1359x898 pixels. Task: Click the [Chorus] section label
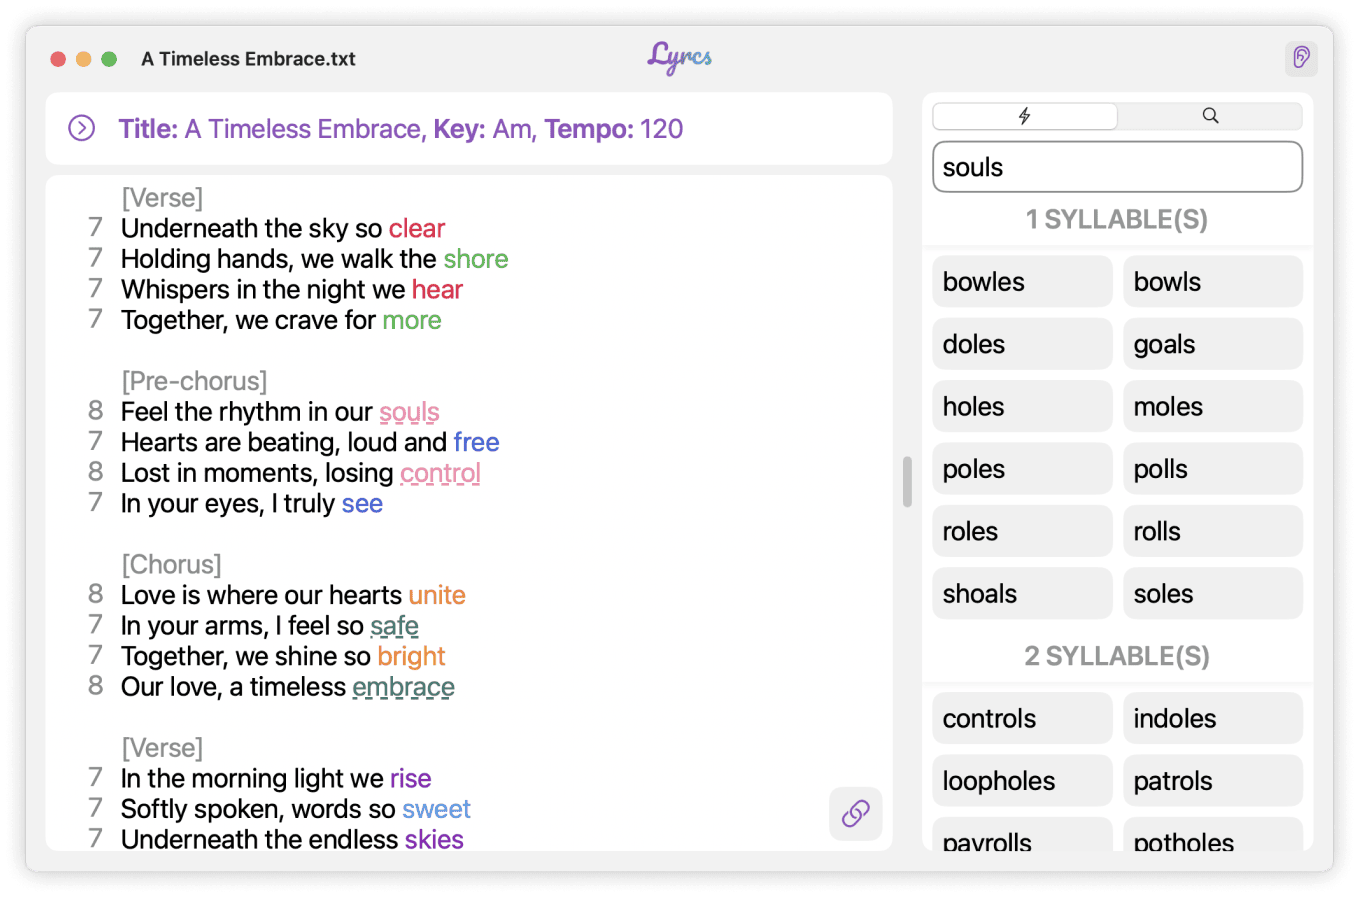[171, 564]
